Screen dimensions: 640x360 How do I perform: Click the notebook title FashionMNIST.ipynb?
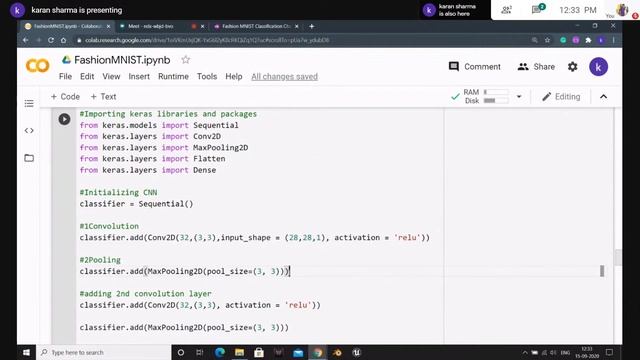(x=122, y=60)
